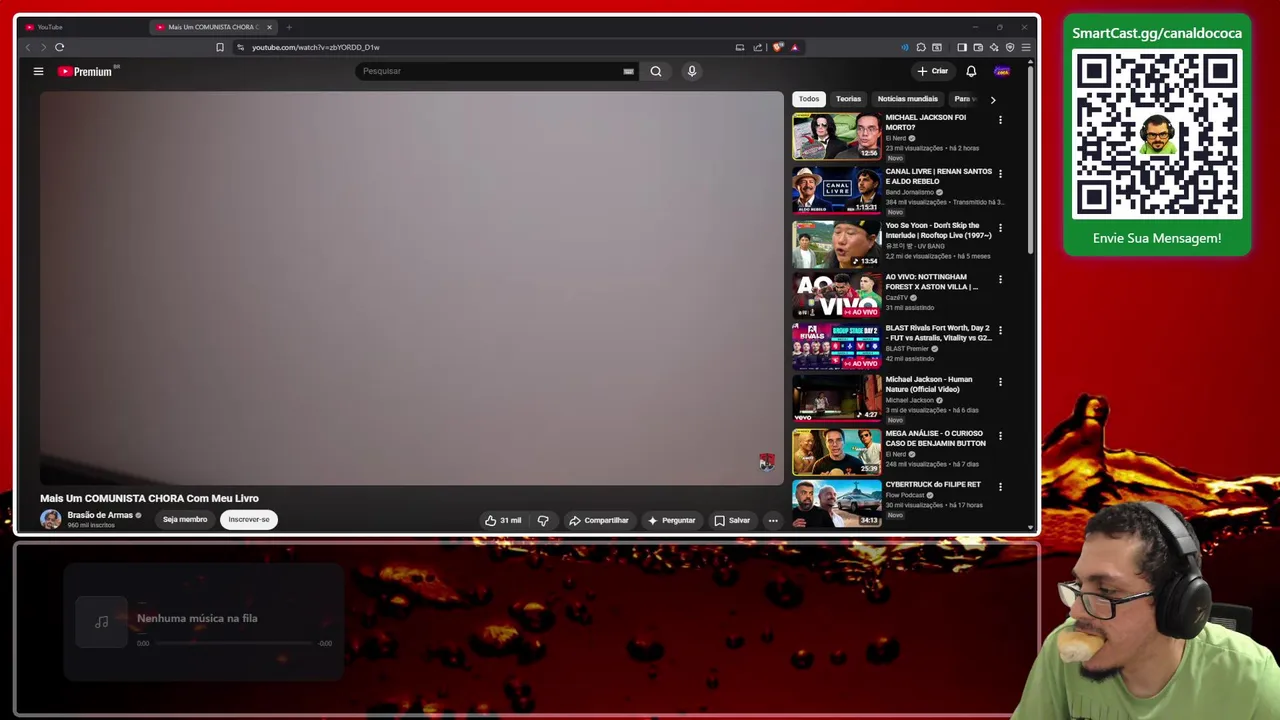The image size is (1280, 720).
Task: Open the account avatar menu
Action: pos(1002,71)
